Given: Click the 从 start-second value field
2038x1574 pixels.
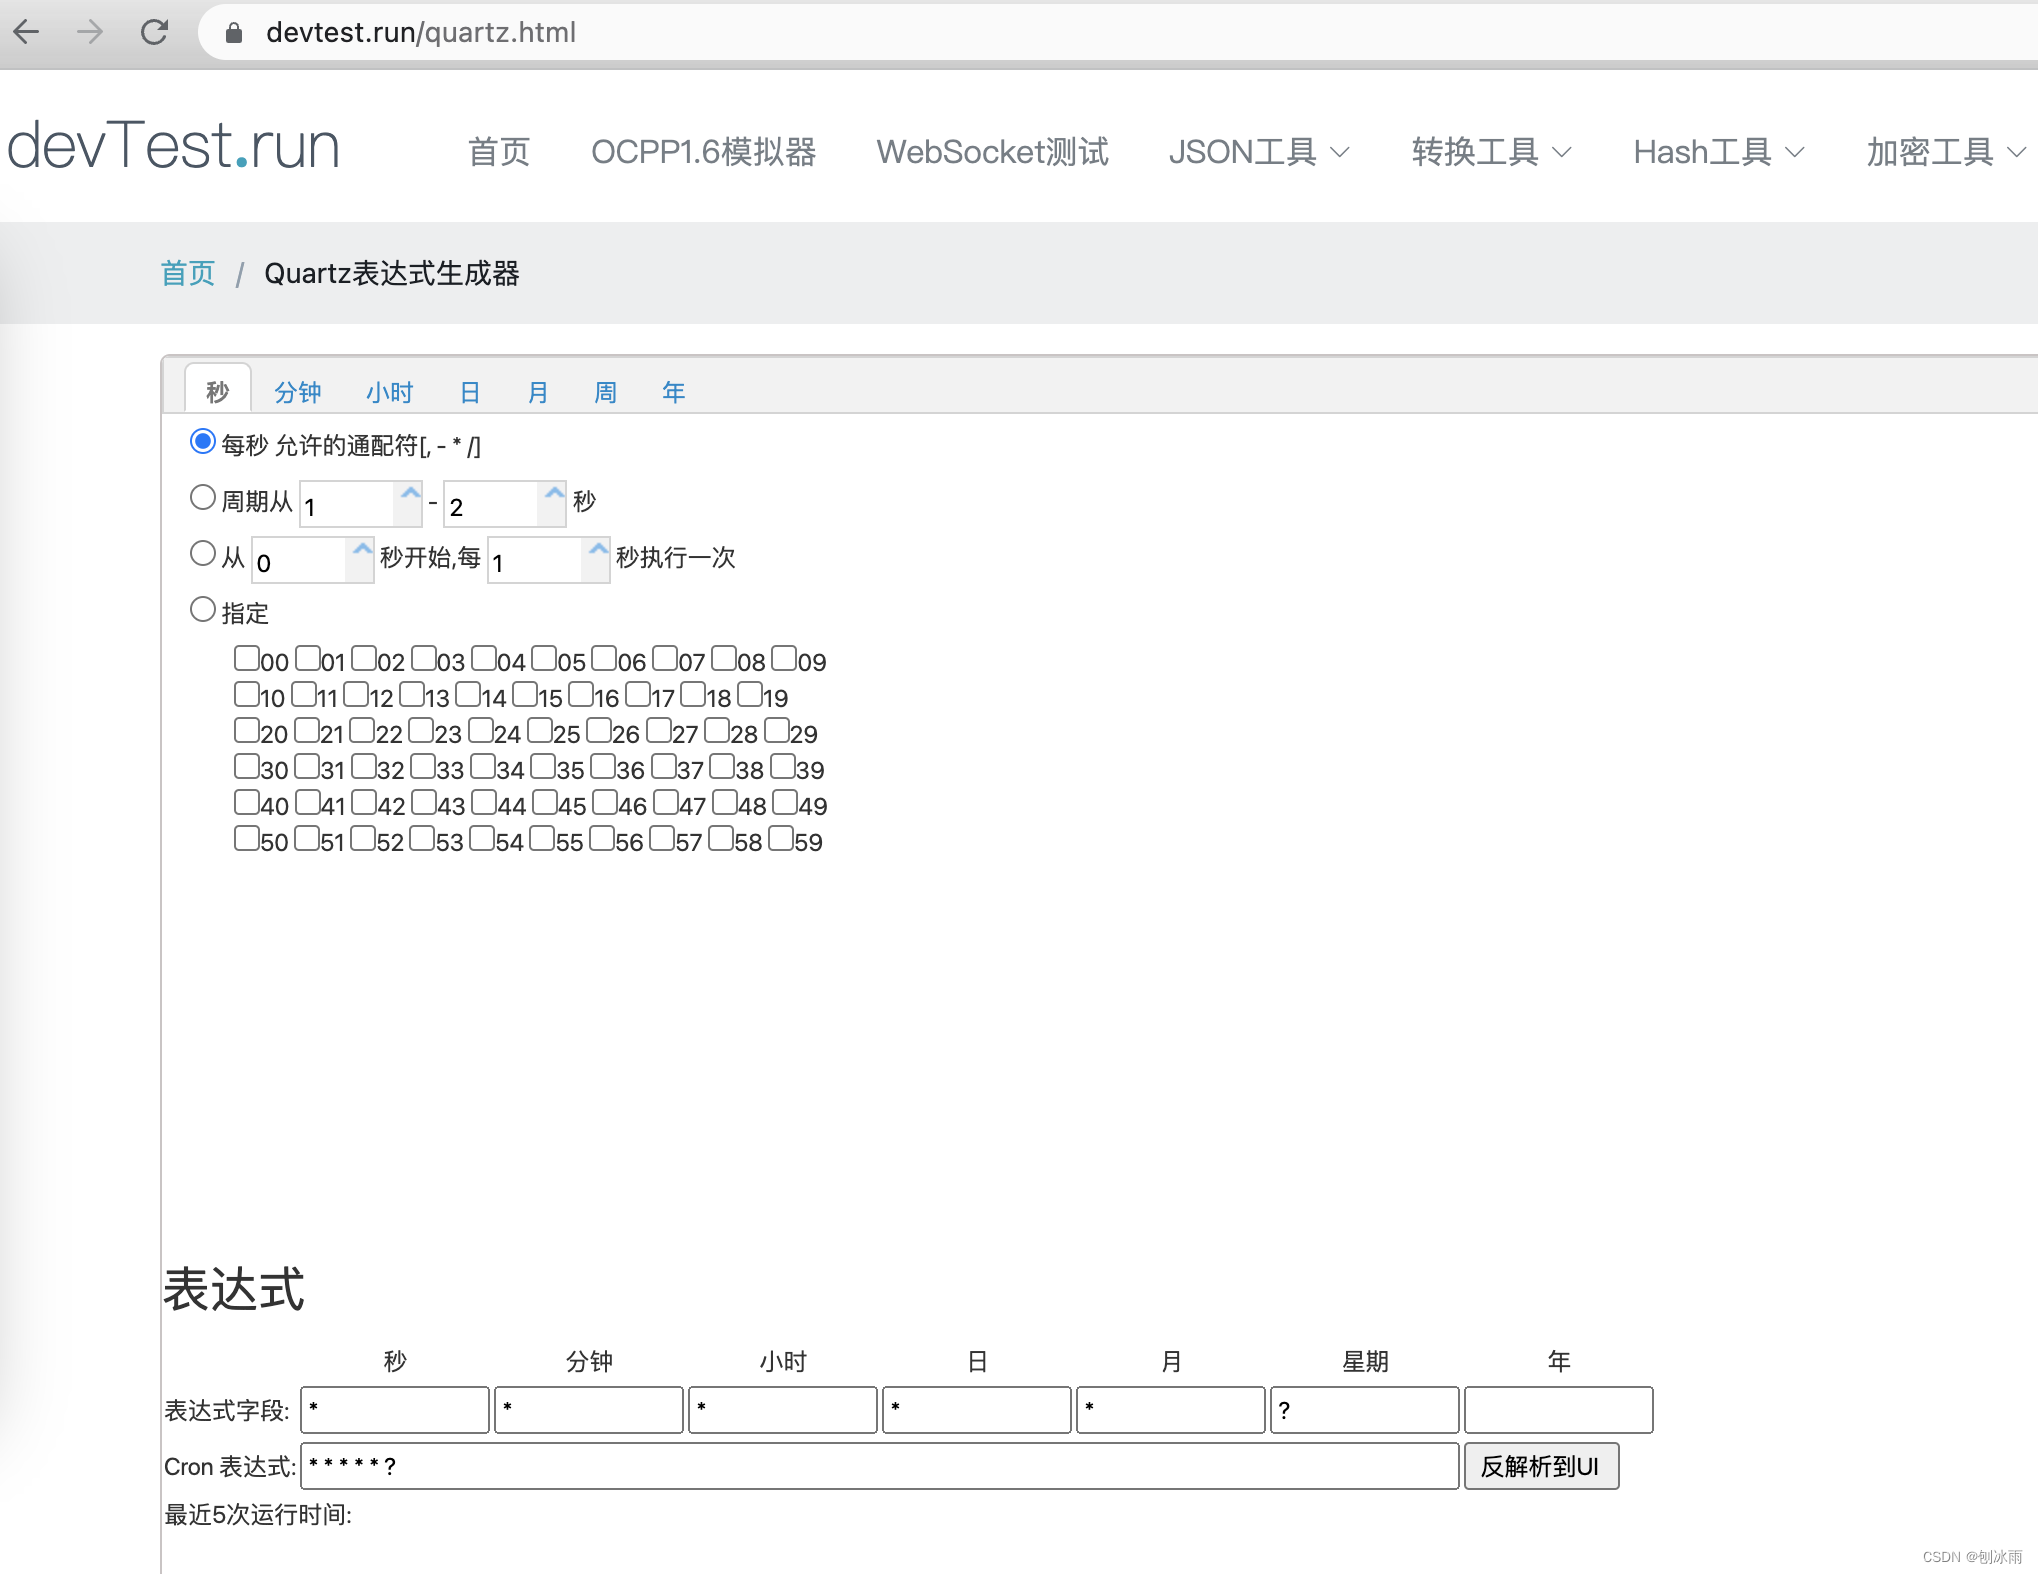Looking at the screenshot, I should pos(300,560).
